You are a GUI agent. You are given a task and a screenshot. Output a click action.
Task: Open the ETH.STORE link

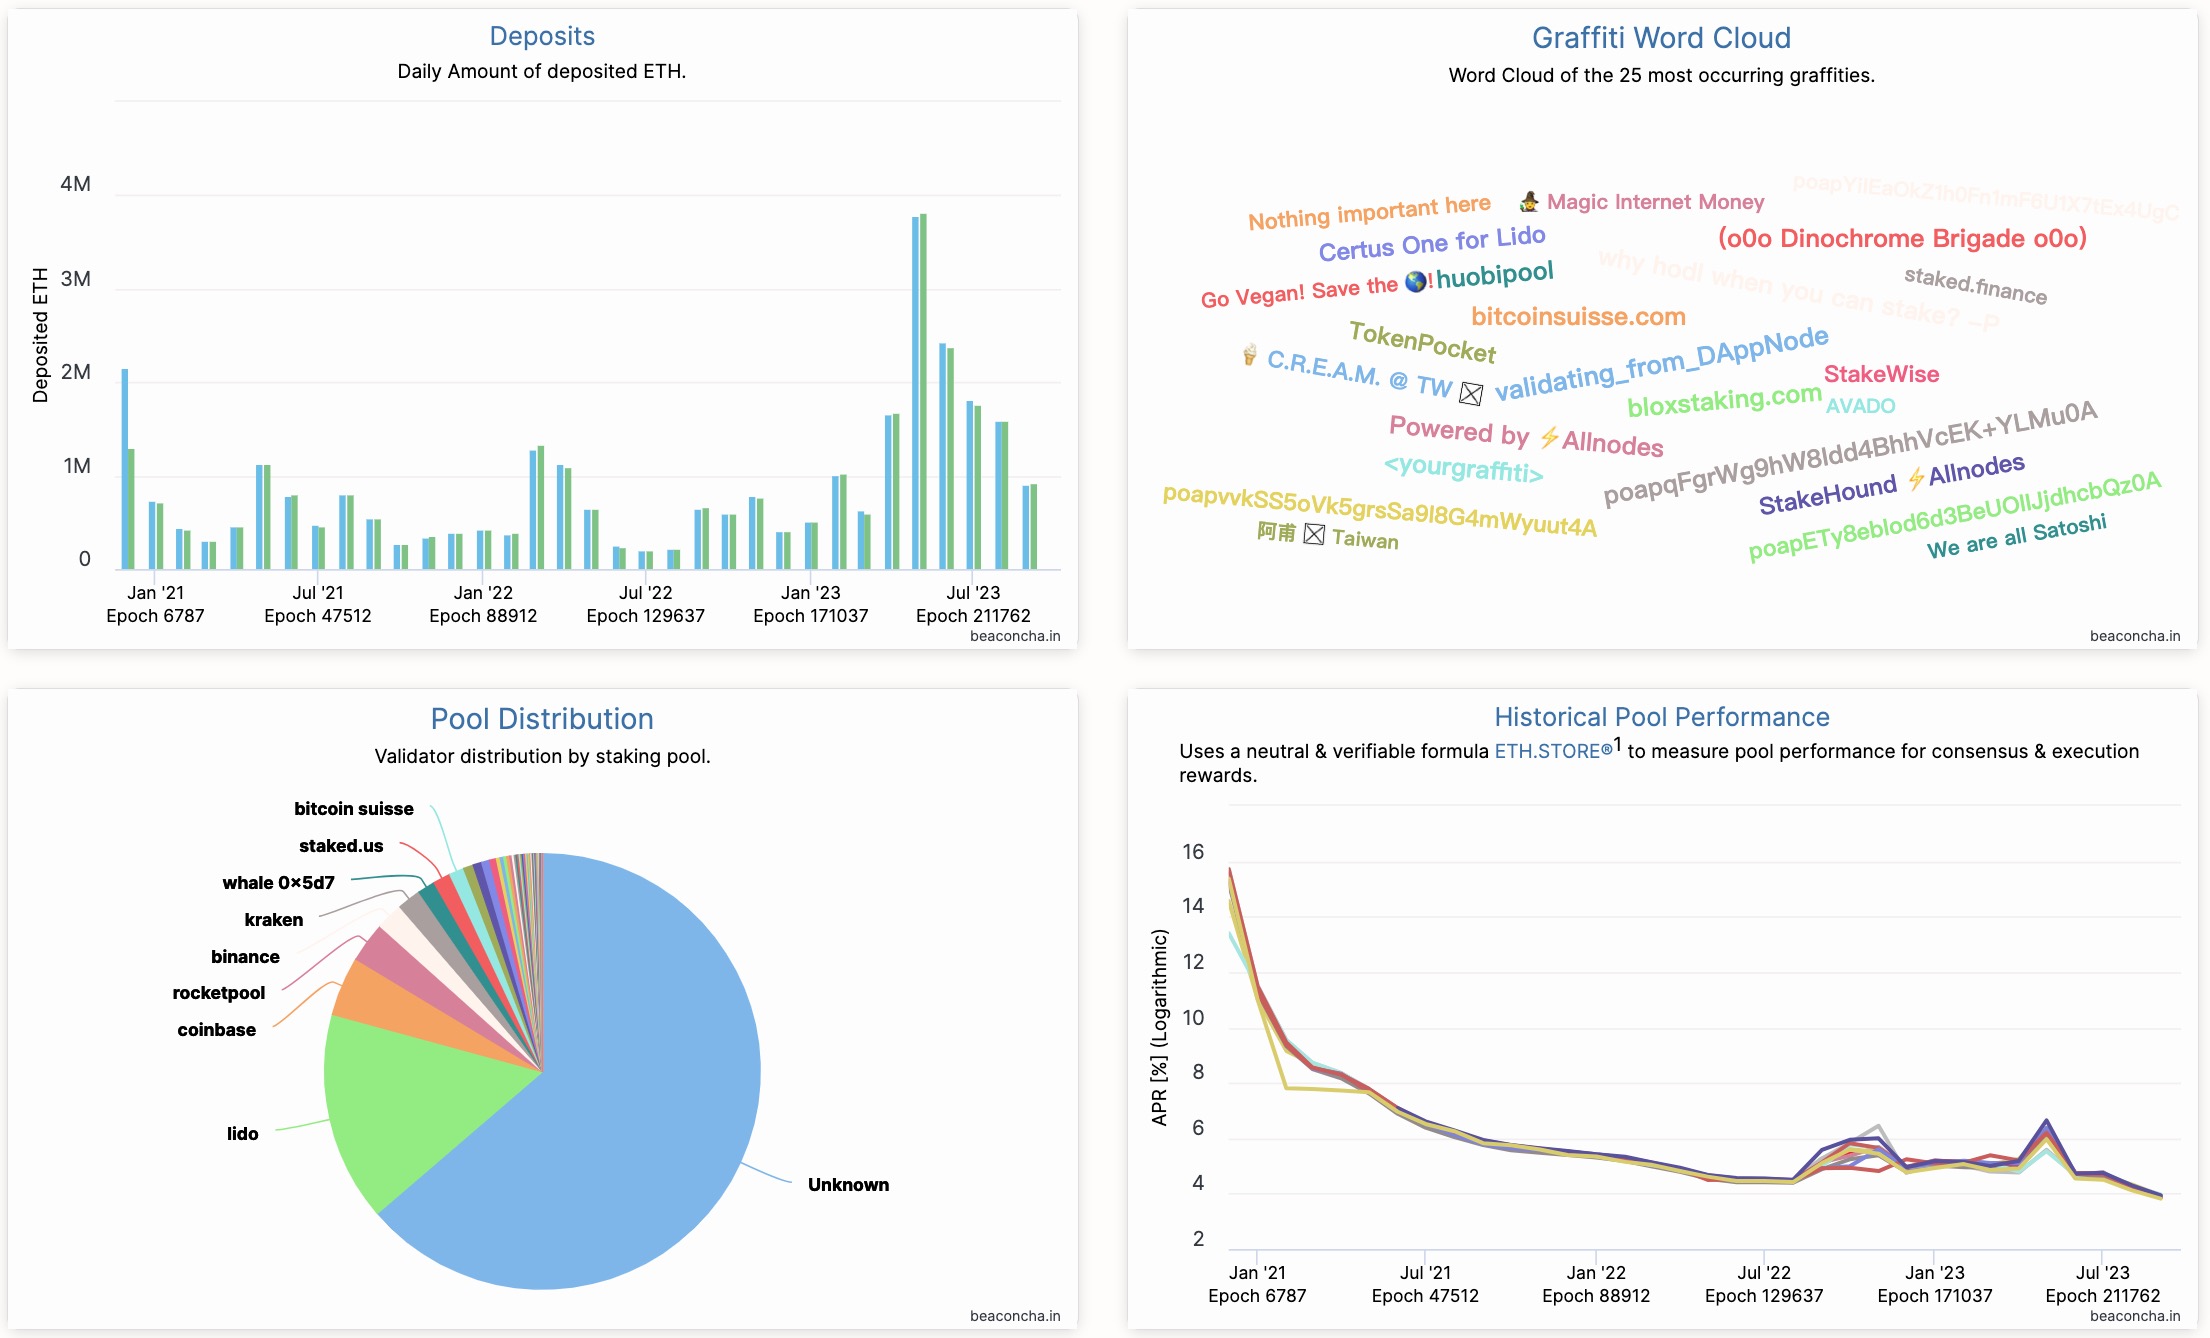tap(1553, 751)
